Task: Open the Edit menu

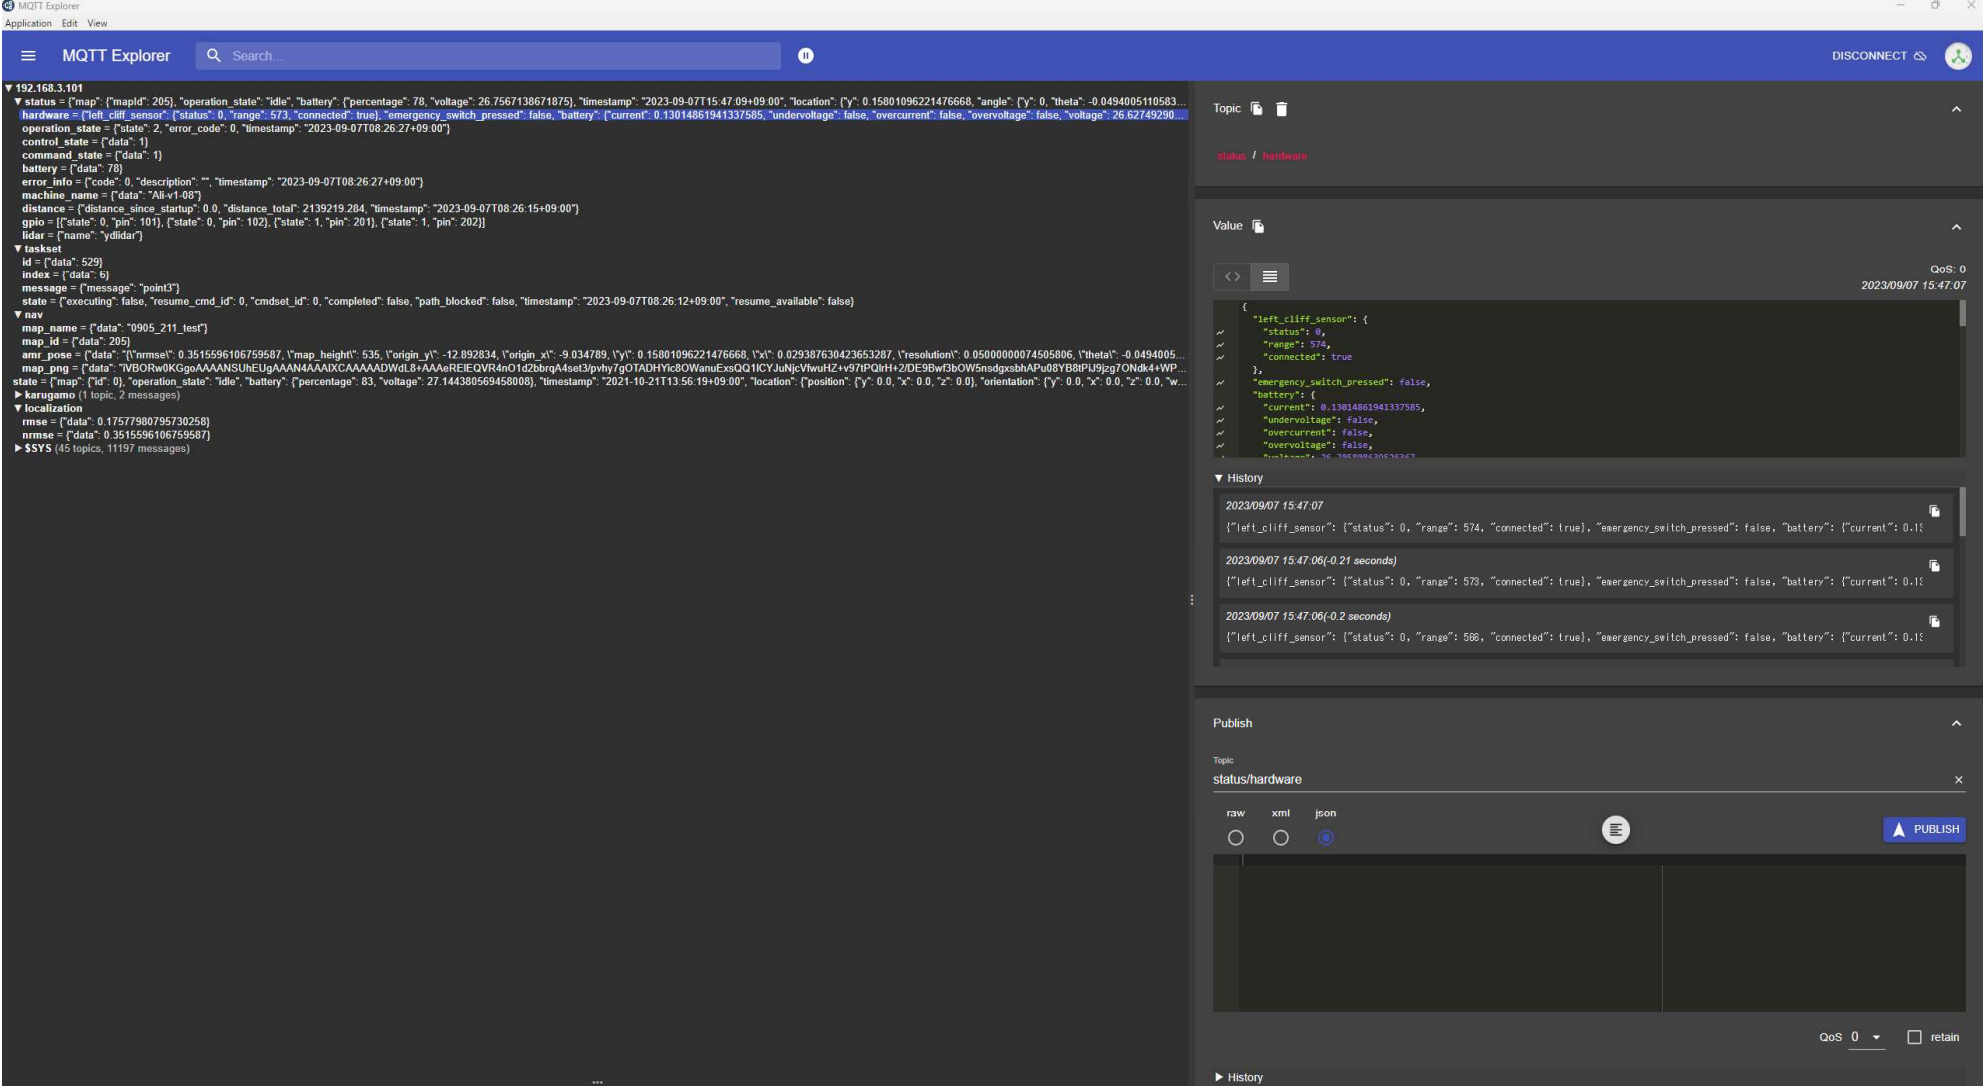Action: point(69,23)
